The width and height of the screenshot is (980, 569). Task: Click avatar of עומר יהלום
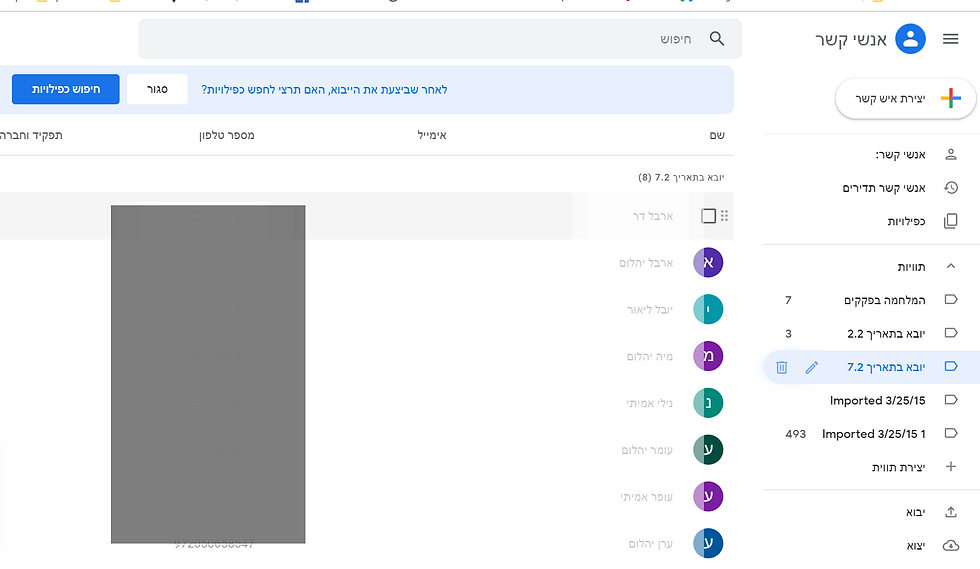(x=708, y=450)
